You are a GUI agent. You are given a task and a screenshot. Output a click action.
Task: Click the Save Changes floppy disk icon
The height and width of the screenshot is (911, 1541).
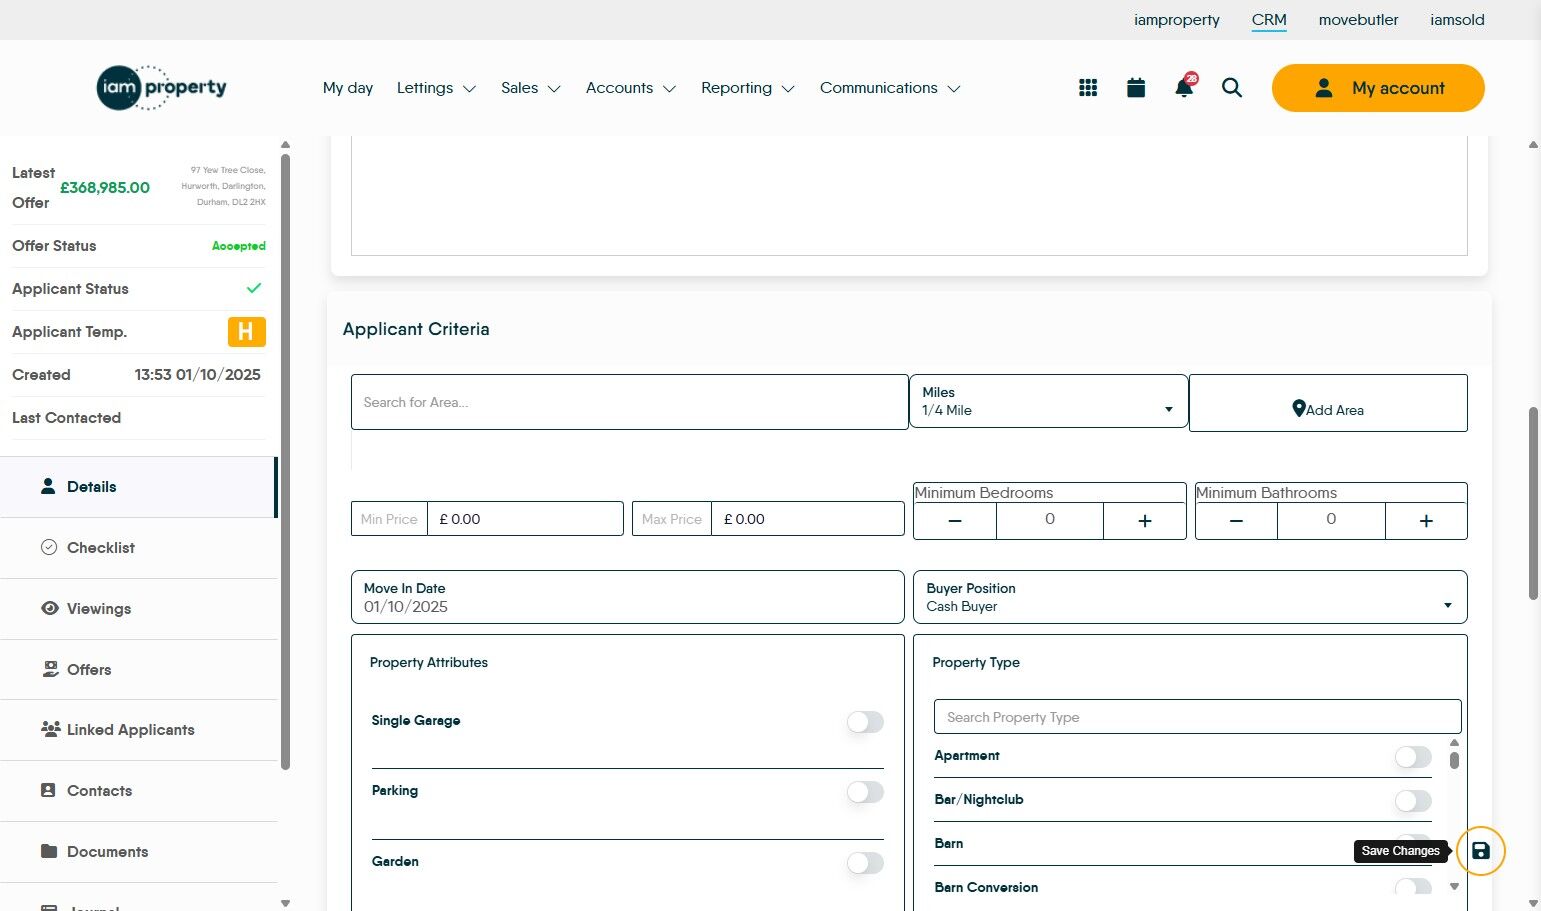(1481, 851)
